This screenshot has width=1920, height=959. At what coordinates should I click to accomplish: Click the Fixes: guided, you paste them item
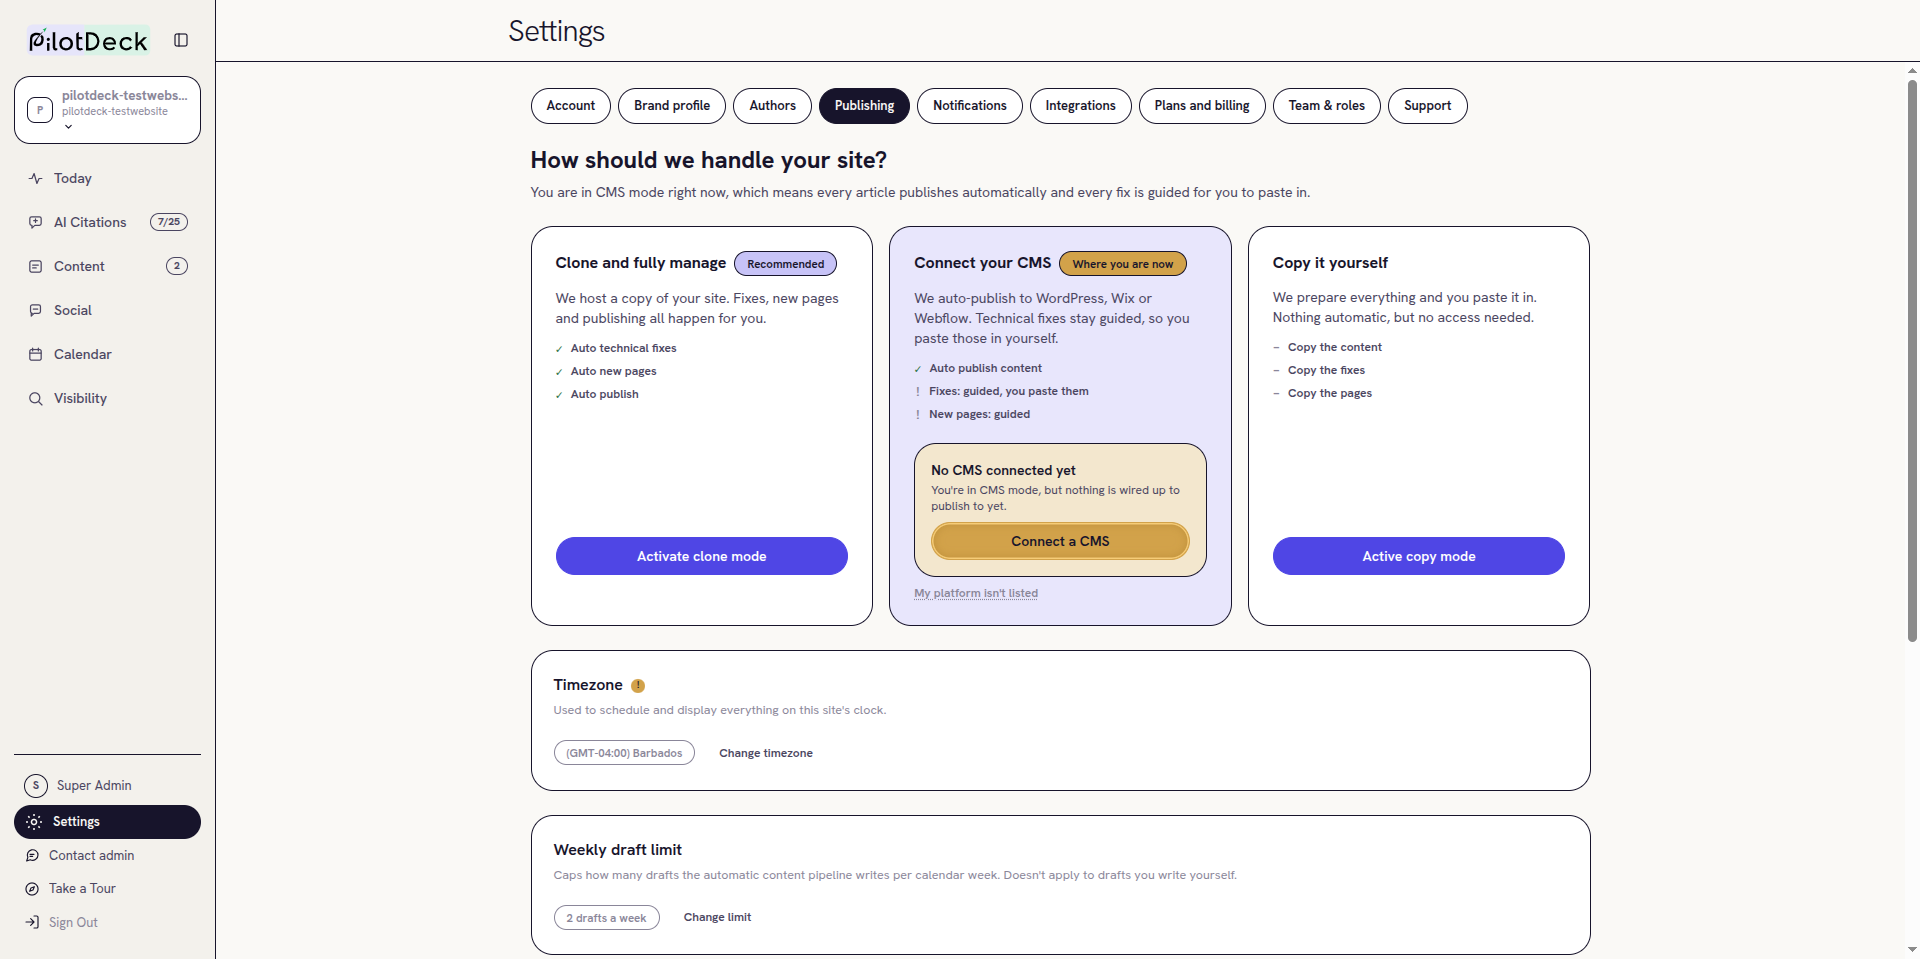coord(1009,391)
